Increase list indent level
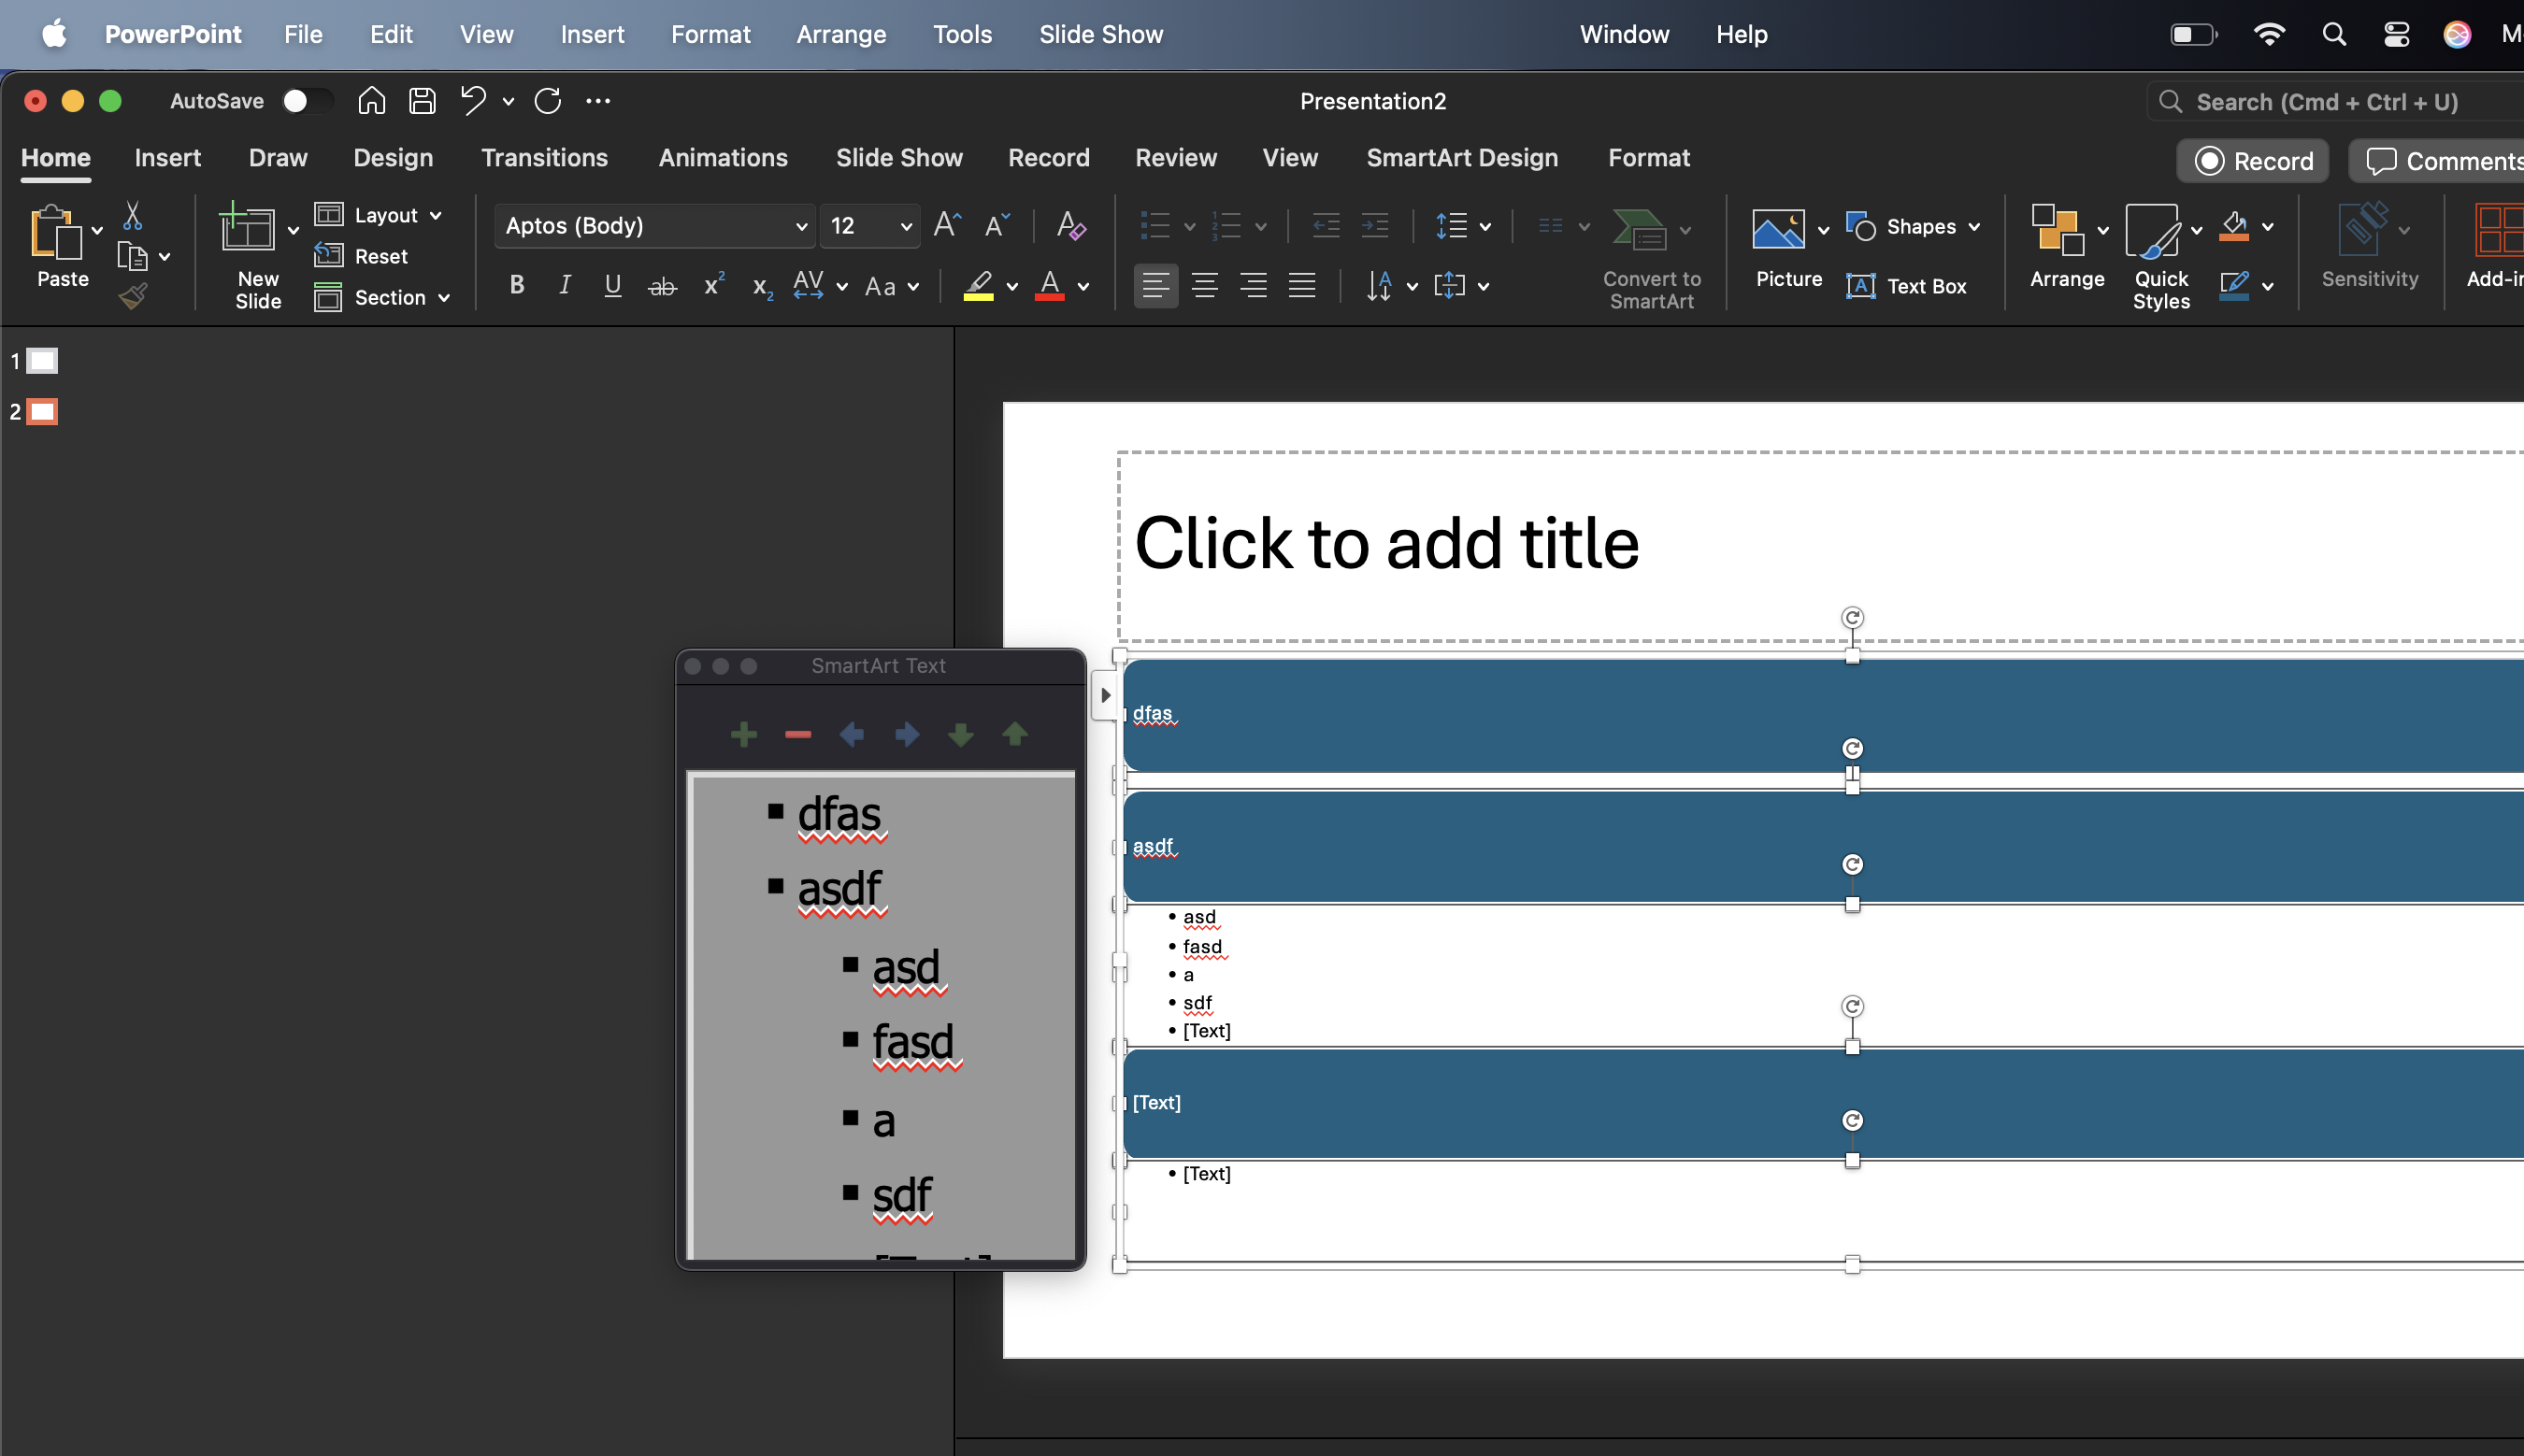Image resolution: width=2524 pixels, height=1456 pixels. point(1375,226)
